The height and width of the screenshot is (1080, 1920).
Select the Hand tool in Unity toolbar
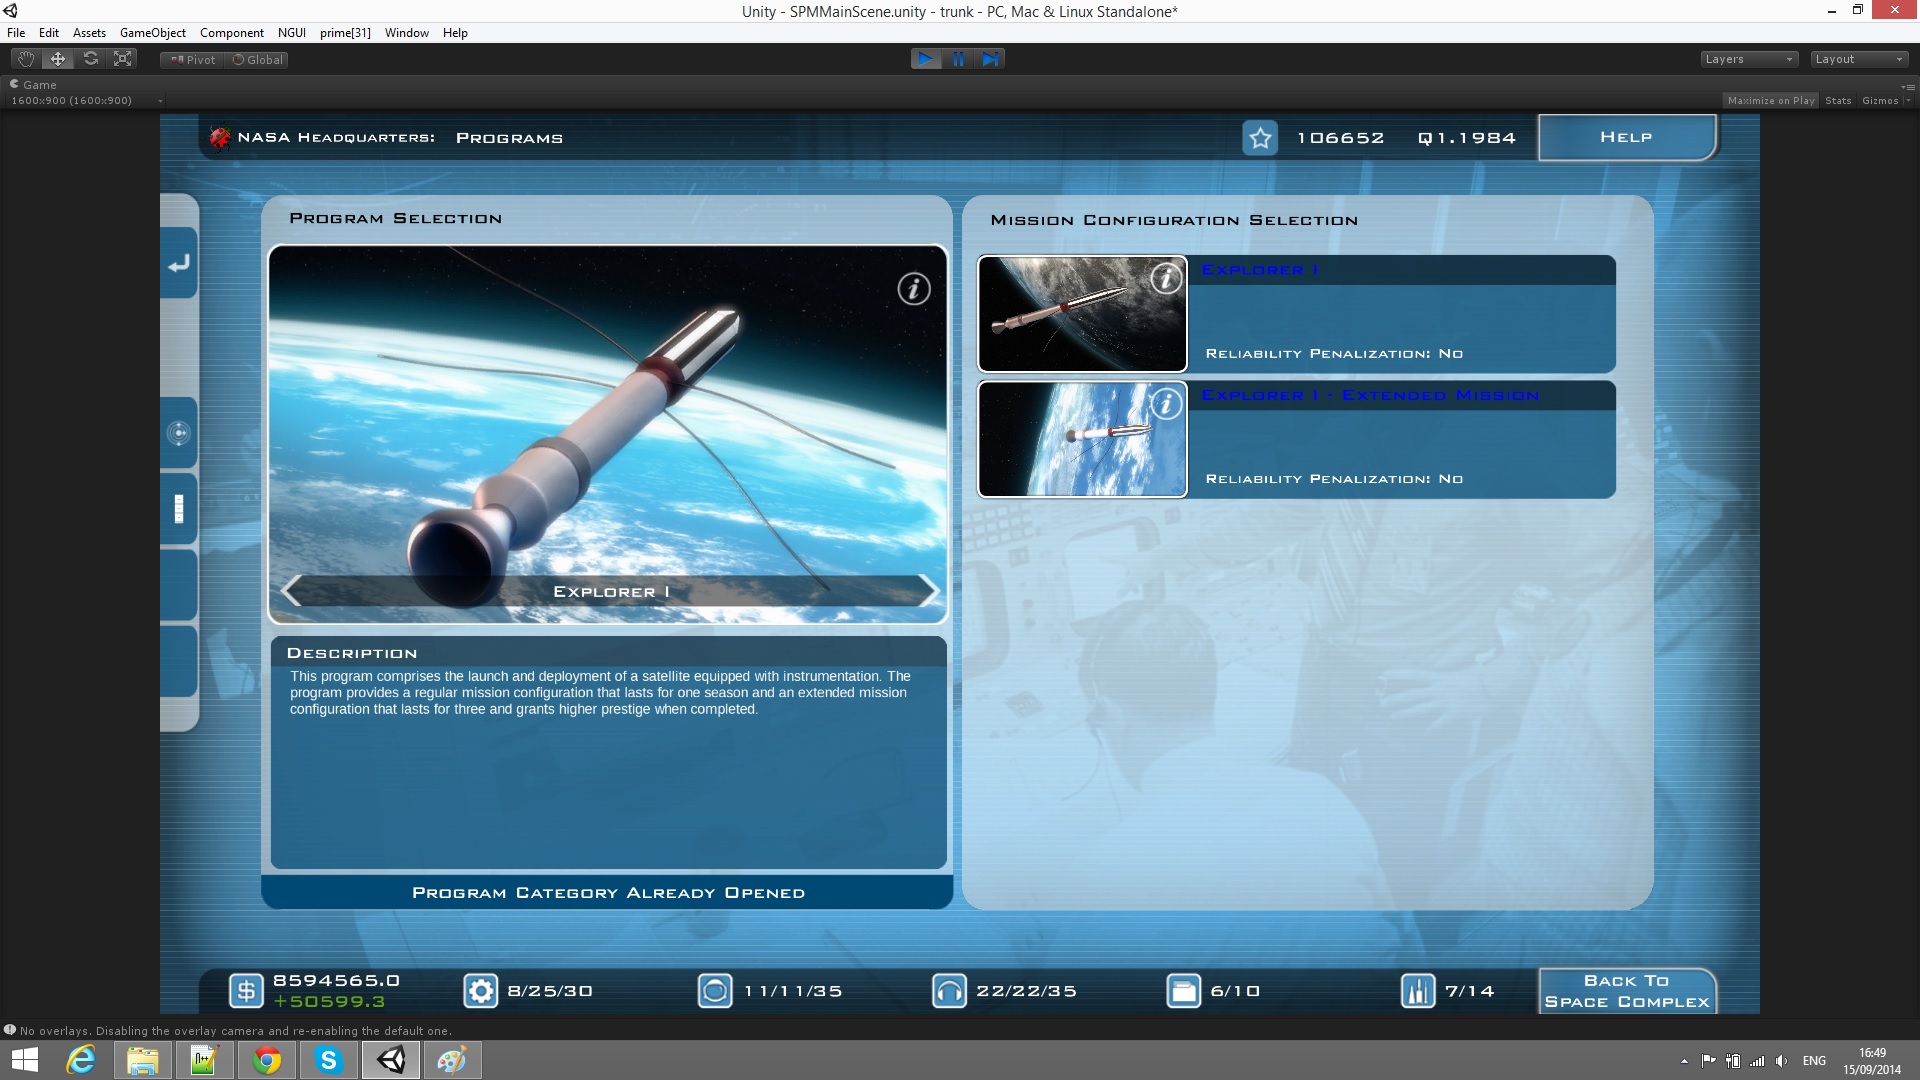[x=26, y=59]
